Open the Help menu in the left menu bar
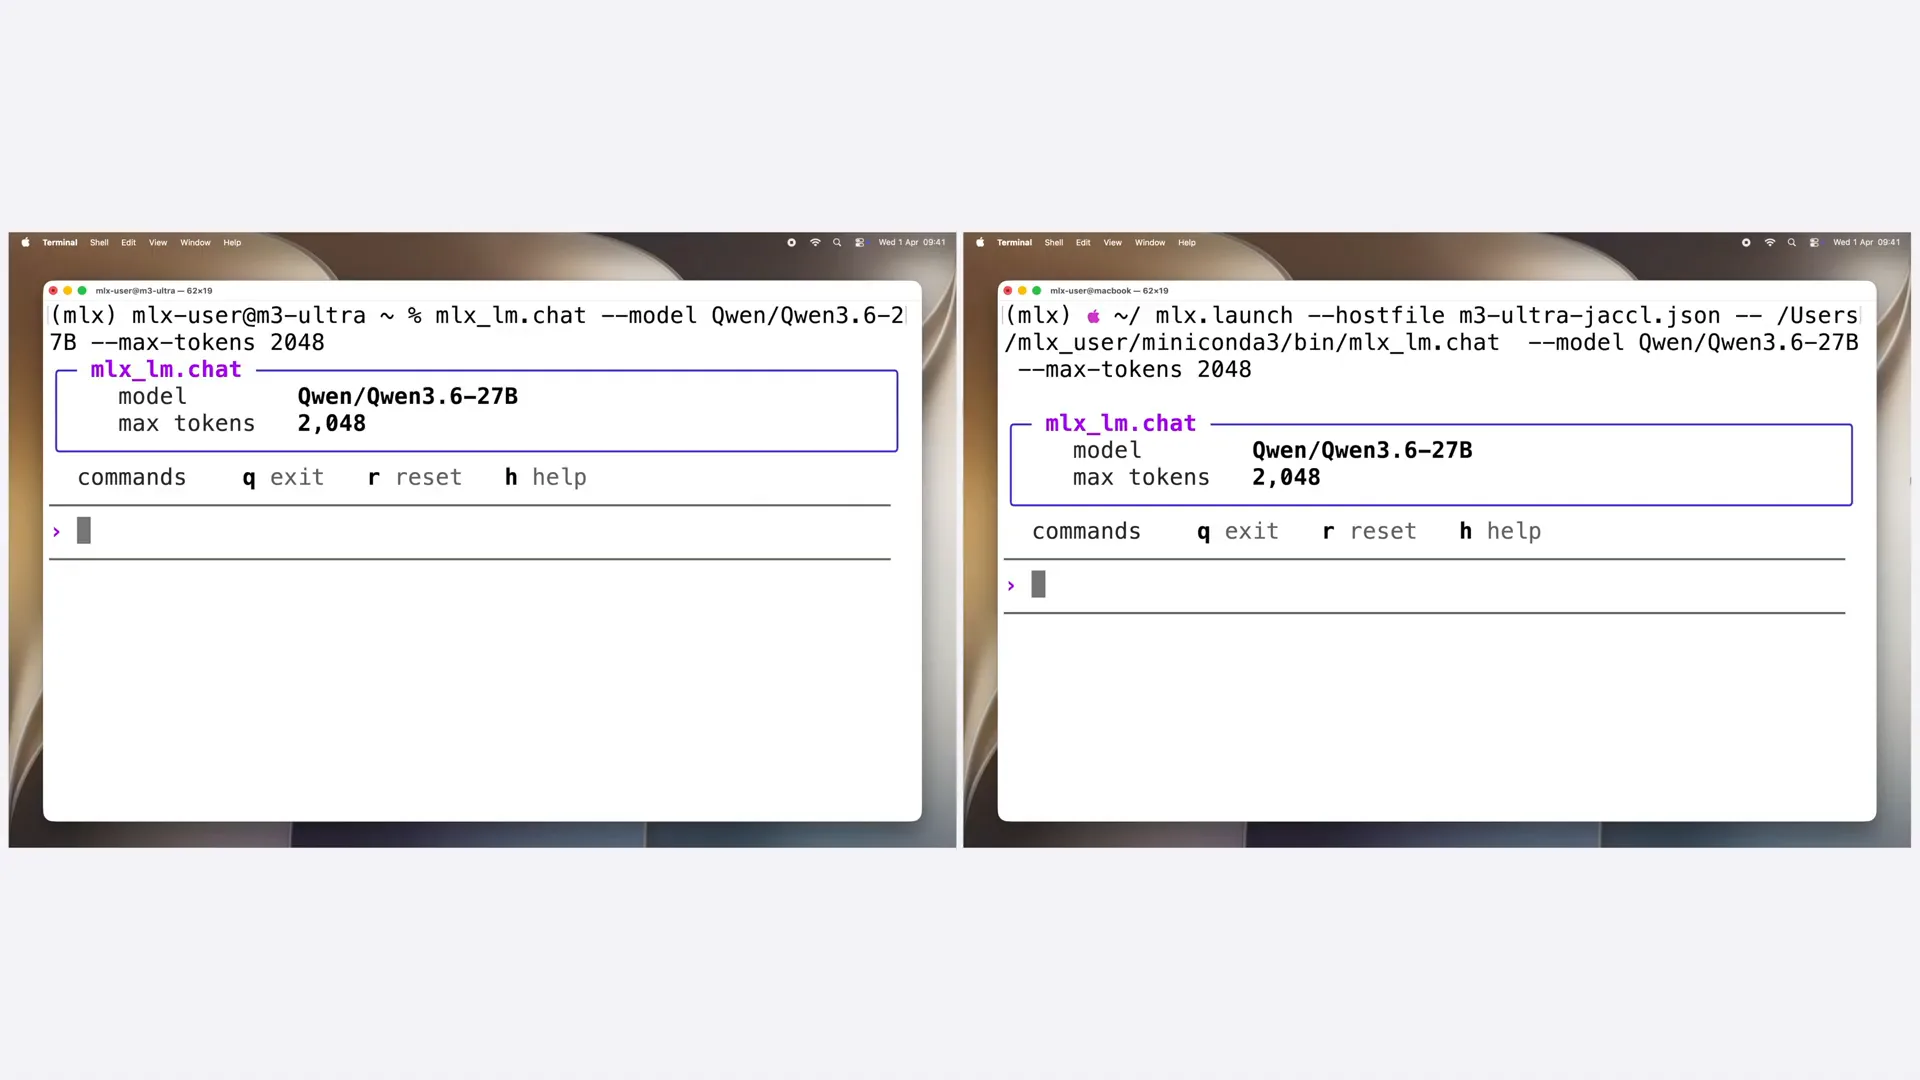Screen dimensions: 1920x1080 coord(232,242)
